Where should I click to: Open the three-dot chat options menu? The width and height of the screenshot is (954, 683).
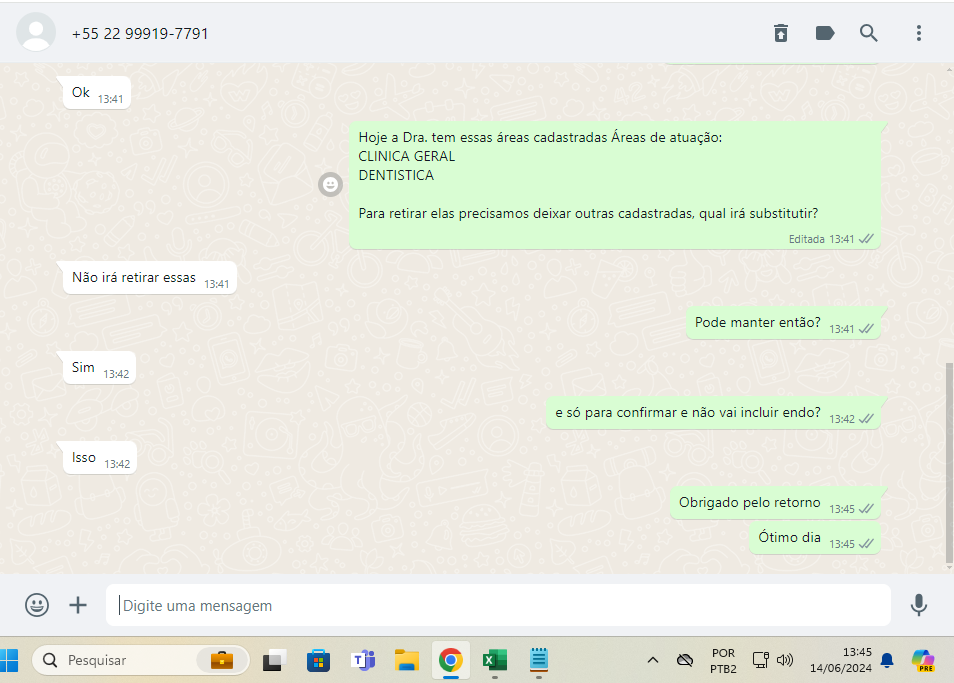click(918, 33)
